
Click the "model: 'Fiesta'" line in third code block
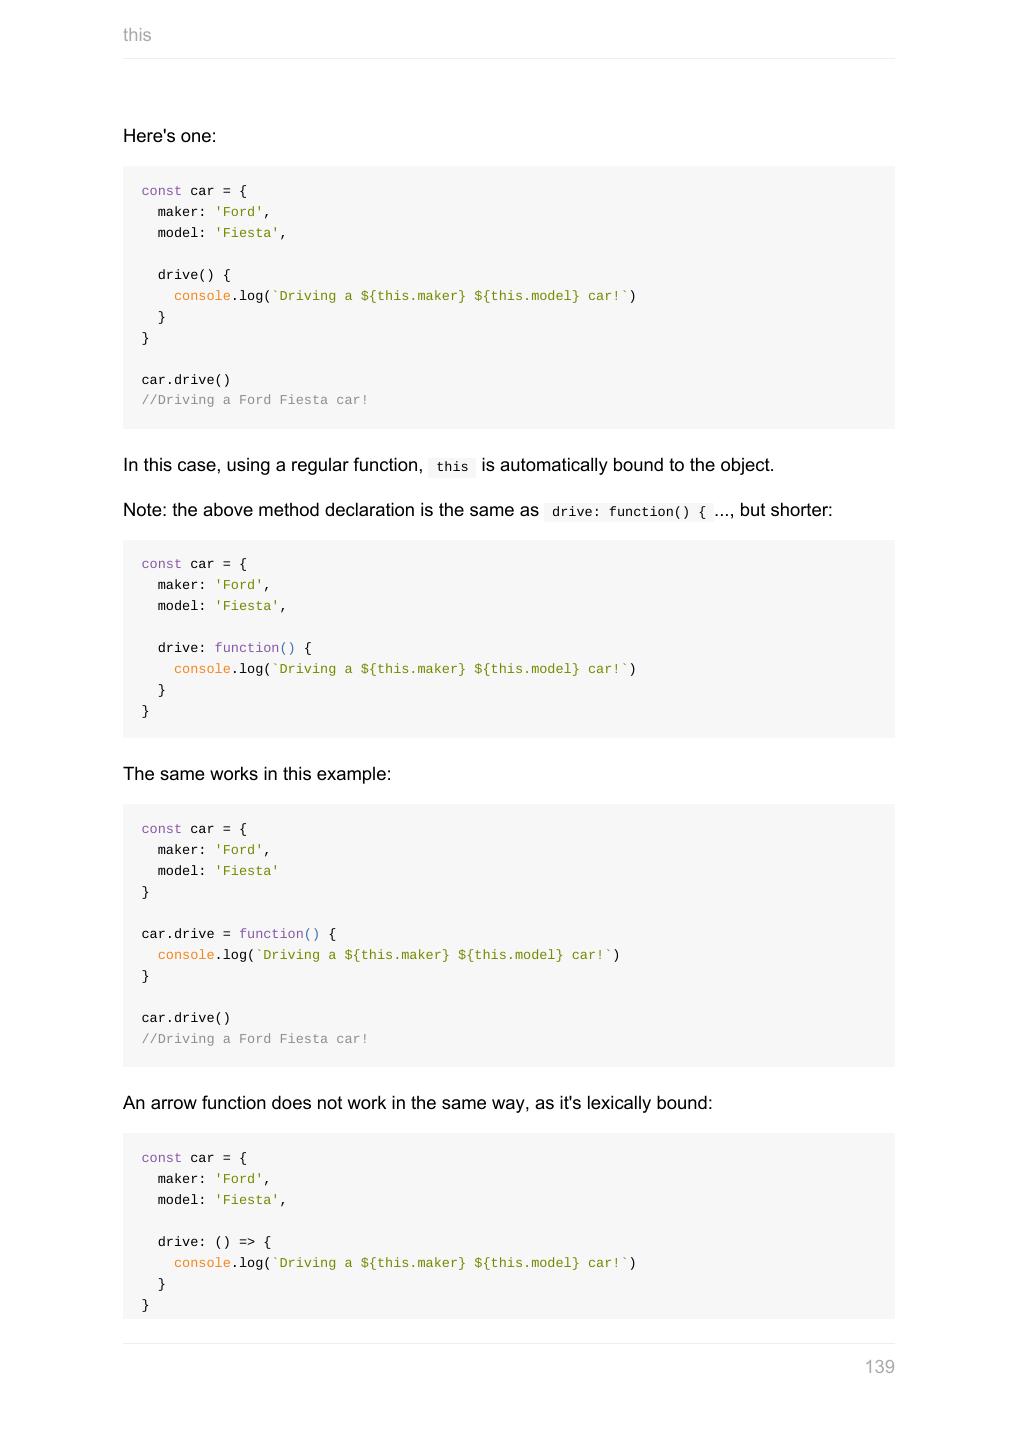click(x=218, y=871)
